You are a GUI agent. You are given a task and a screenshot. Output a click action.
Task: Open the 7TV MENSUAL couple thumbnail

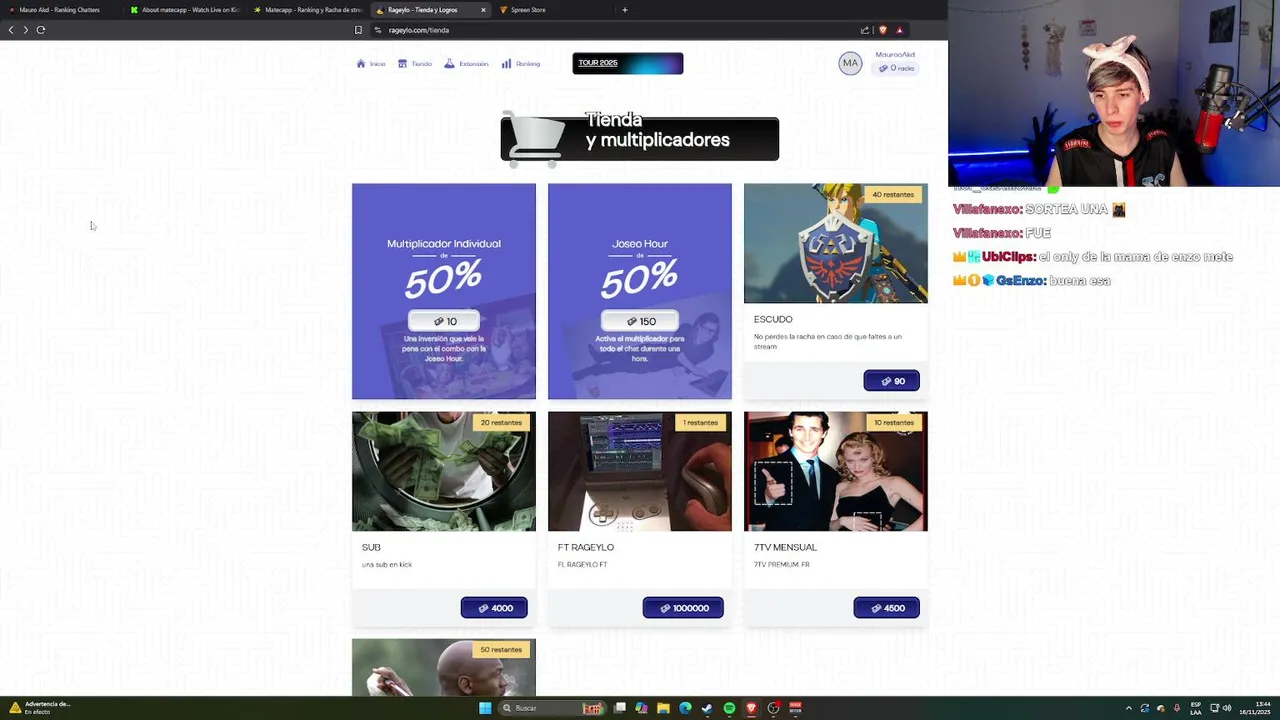(x=836, y=471)
